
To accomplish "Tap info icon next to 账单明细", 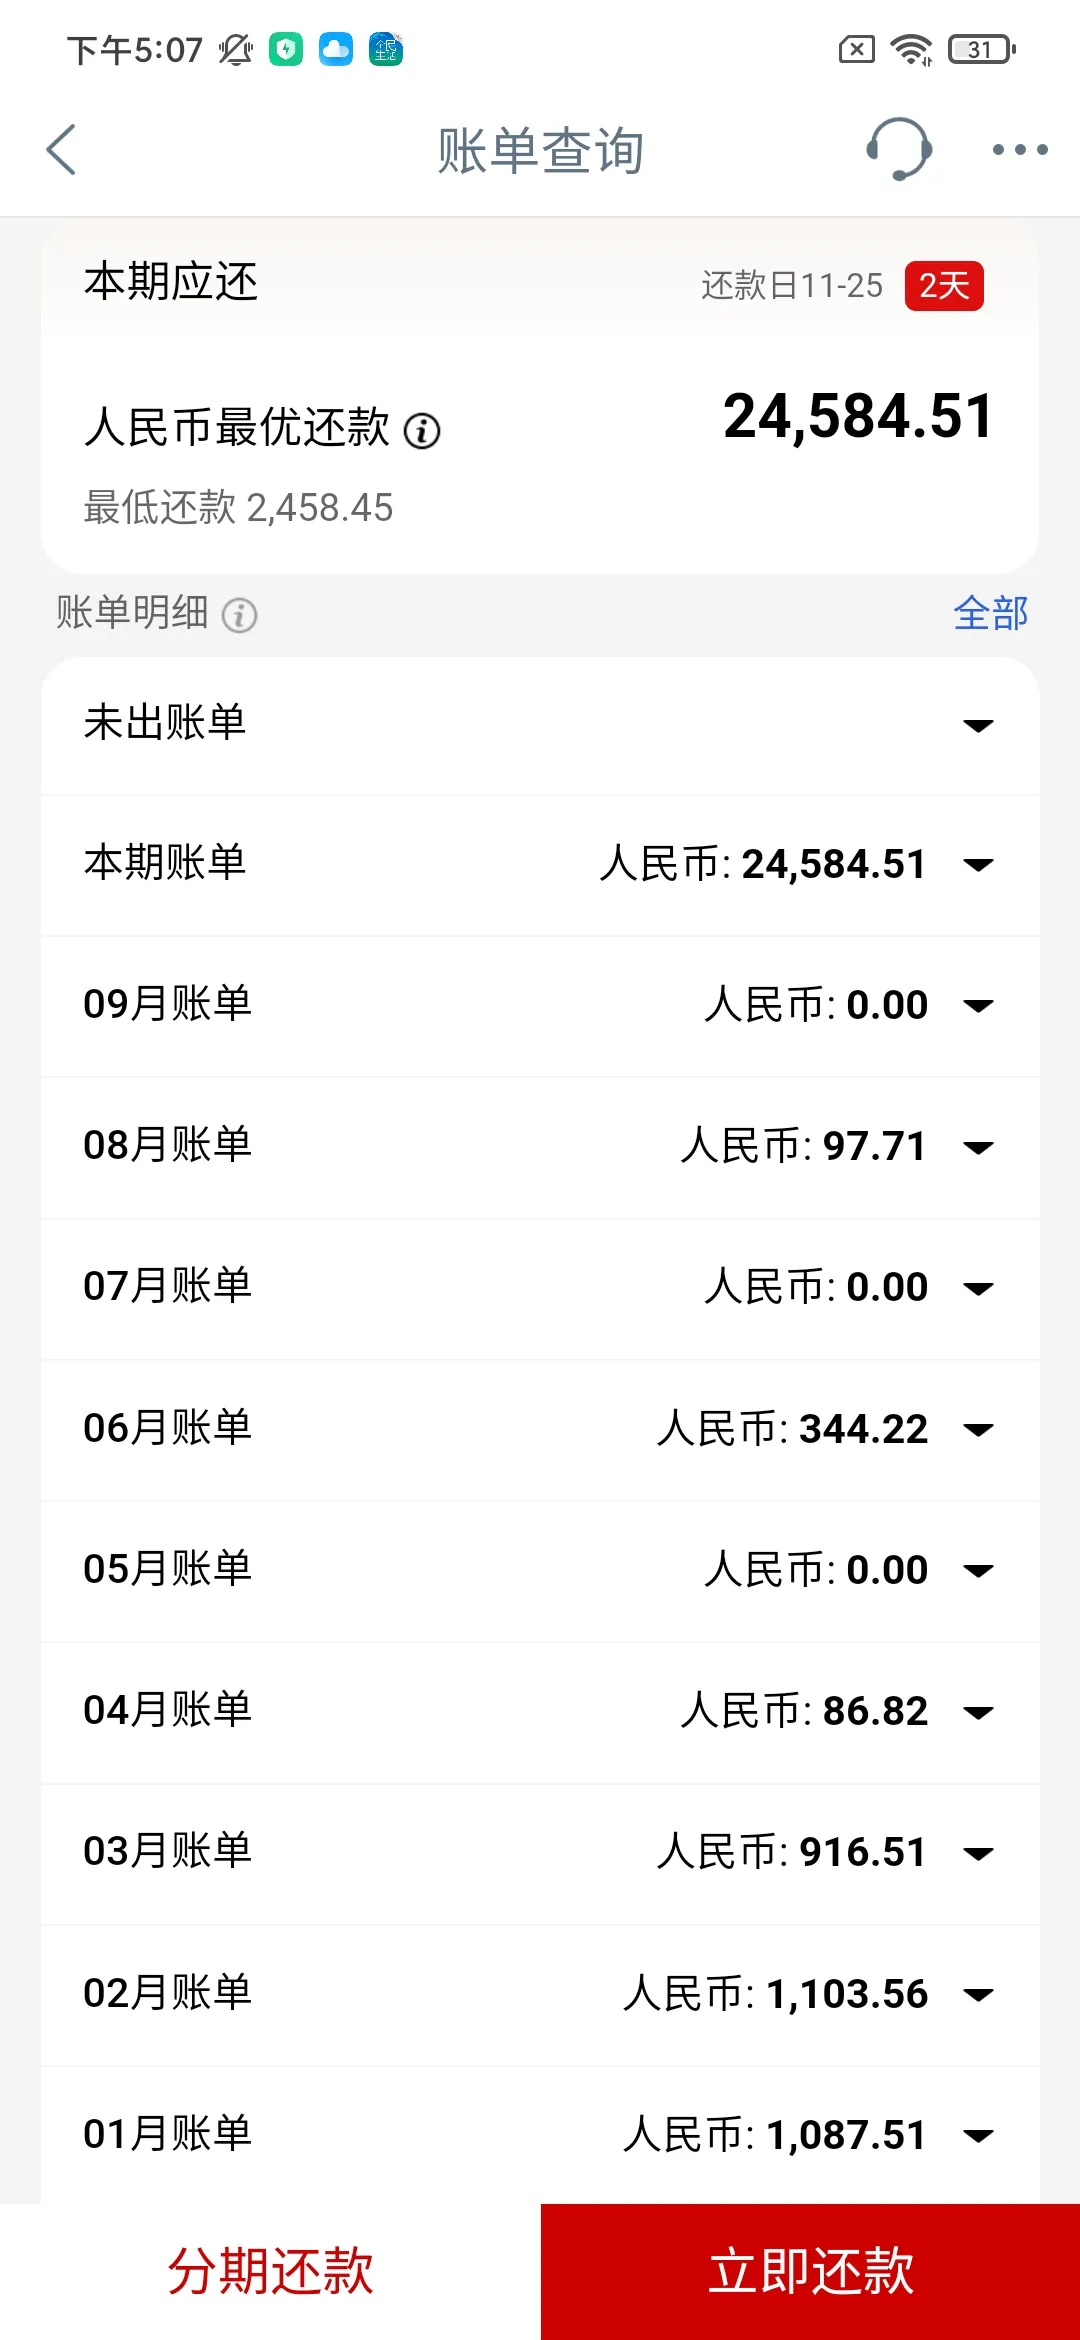I will tap(240, 615).
